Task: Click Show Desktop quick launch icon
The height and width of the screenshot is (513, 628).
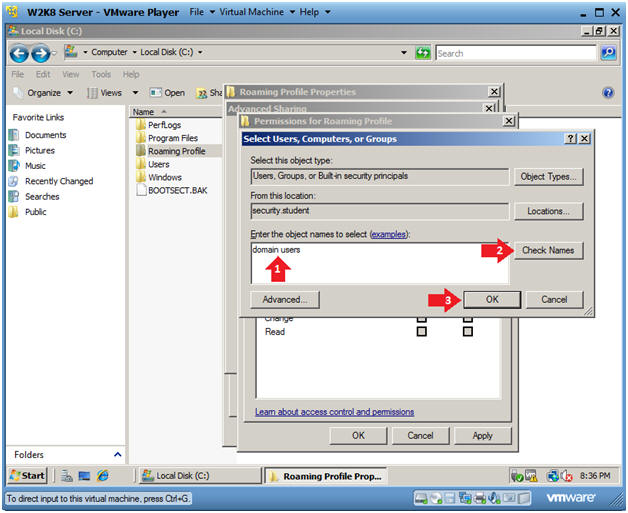Action: click(x=84, y=475)
